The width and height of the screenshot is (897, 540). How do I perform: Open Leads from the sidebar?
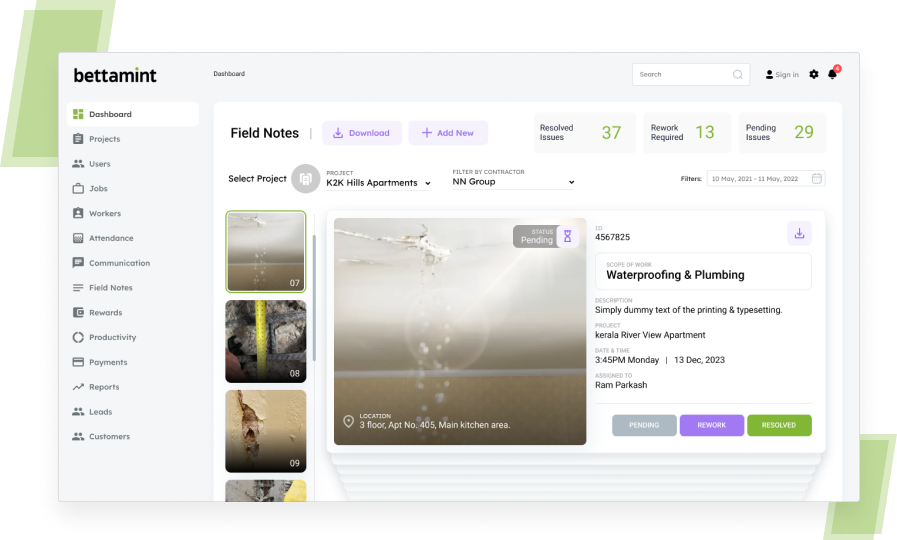point(100,412)
